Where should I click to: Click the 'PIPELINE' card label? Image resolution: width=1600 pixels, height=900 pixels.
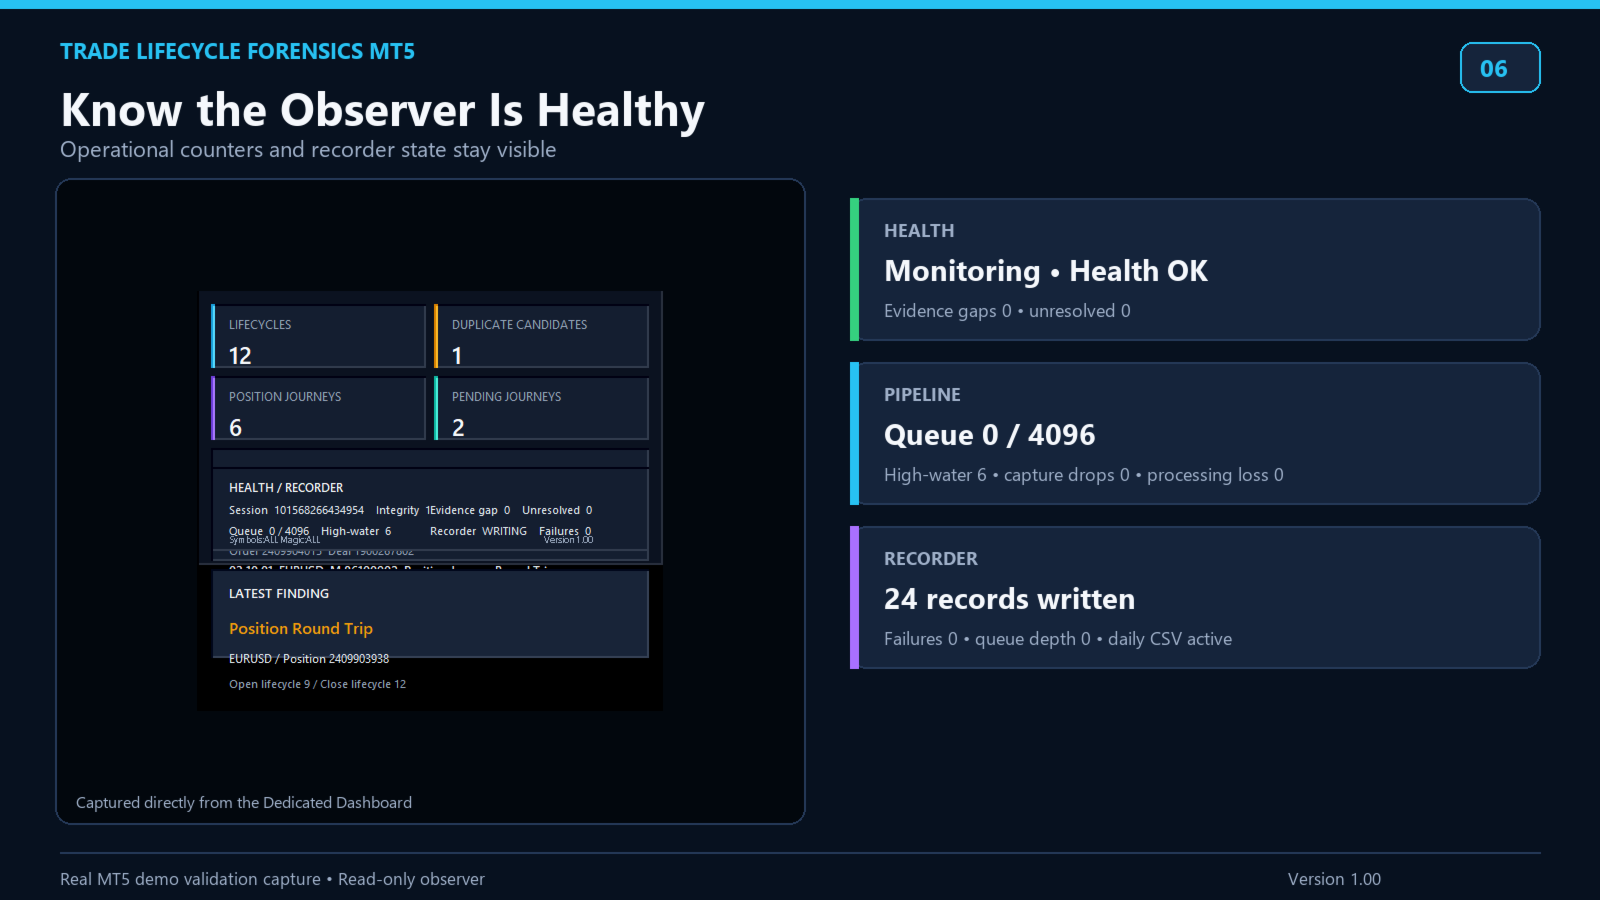pyautogui.click(x=922, y=395)
